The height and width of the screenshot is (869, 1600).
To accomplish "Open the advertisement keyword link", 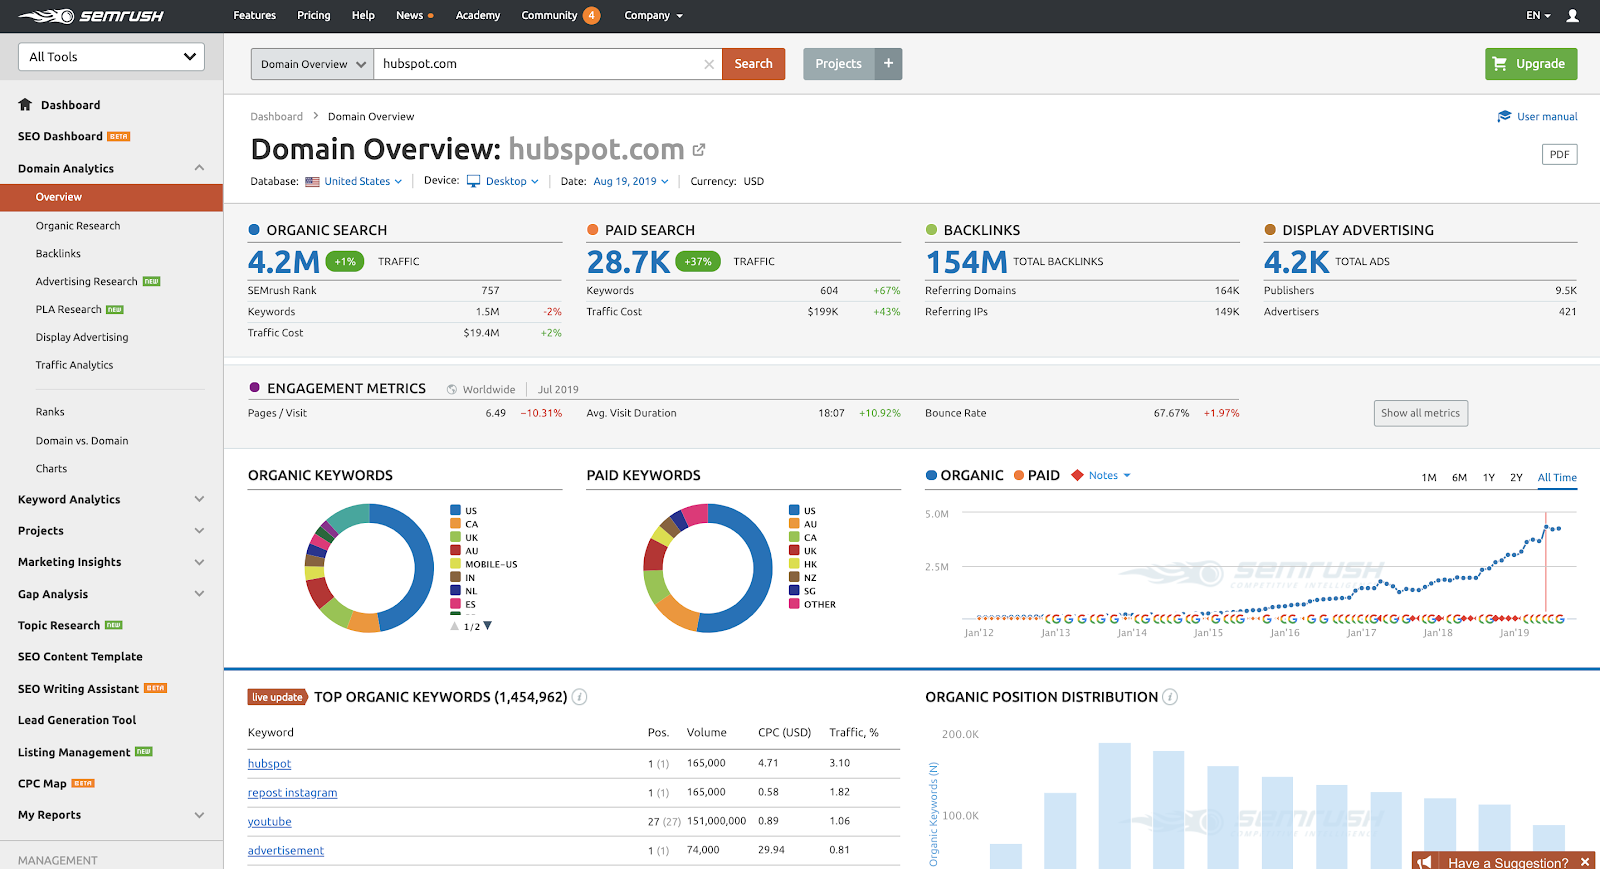I will click(x=286, y=851).
